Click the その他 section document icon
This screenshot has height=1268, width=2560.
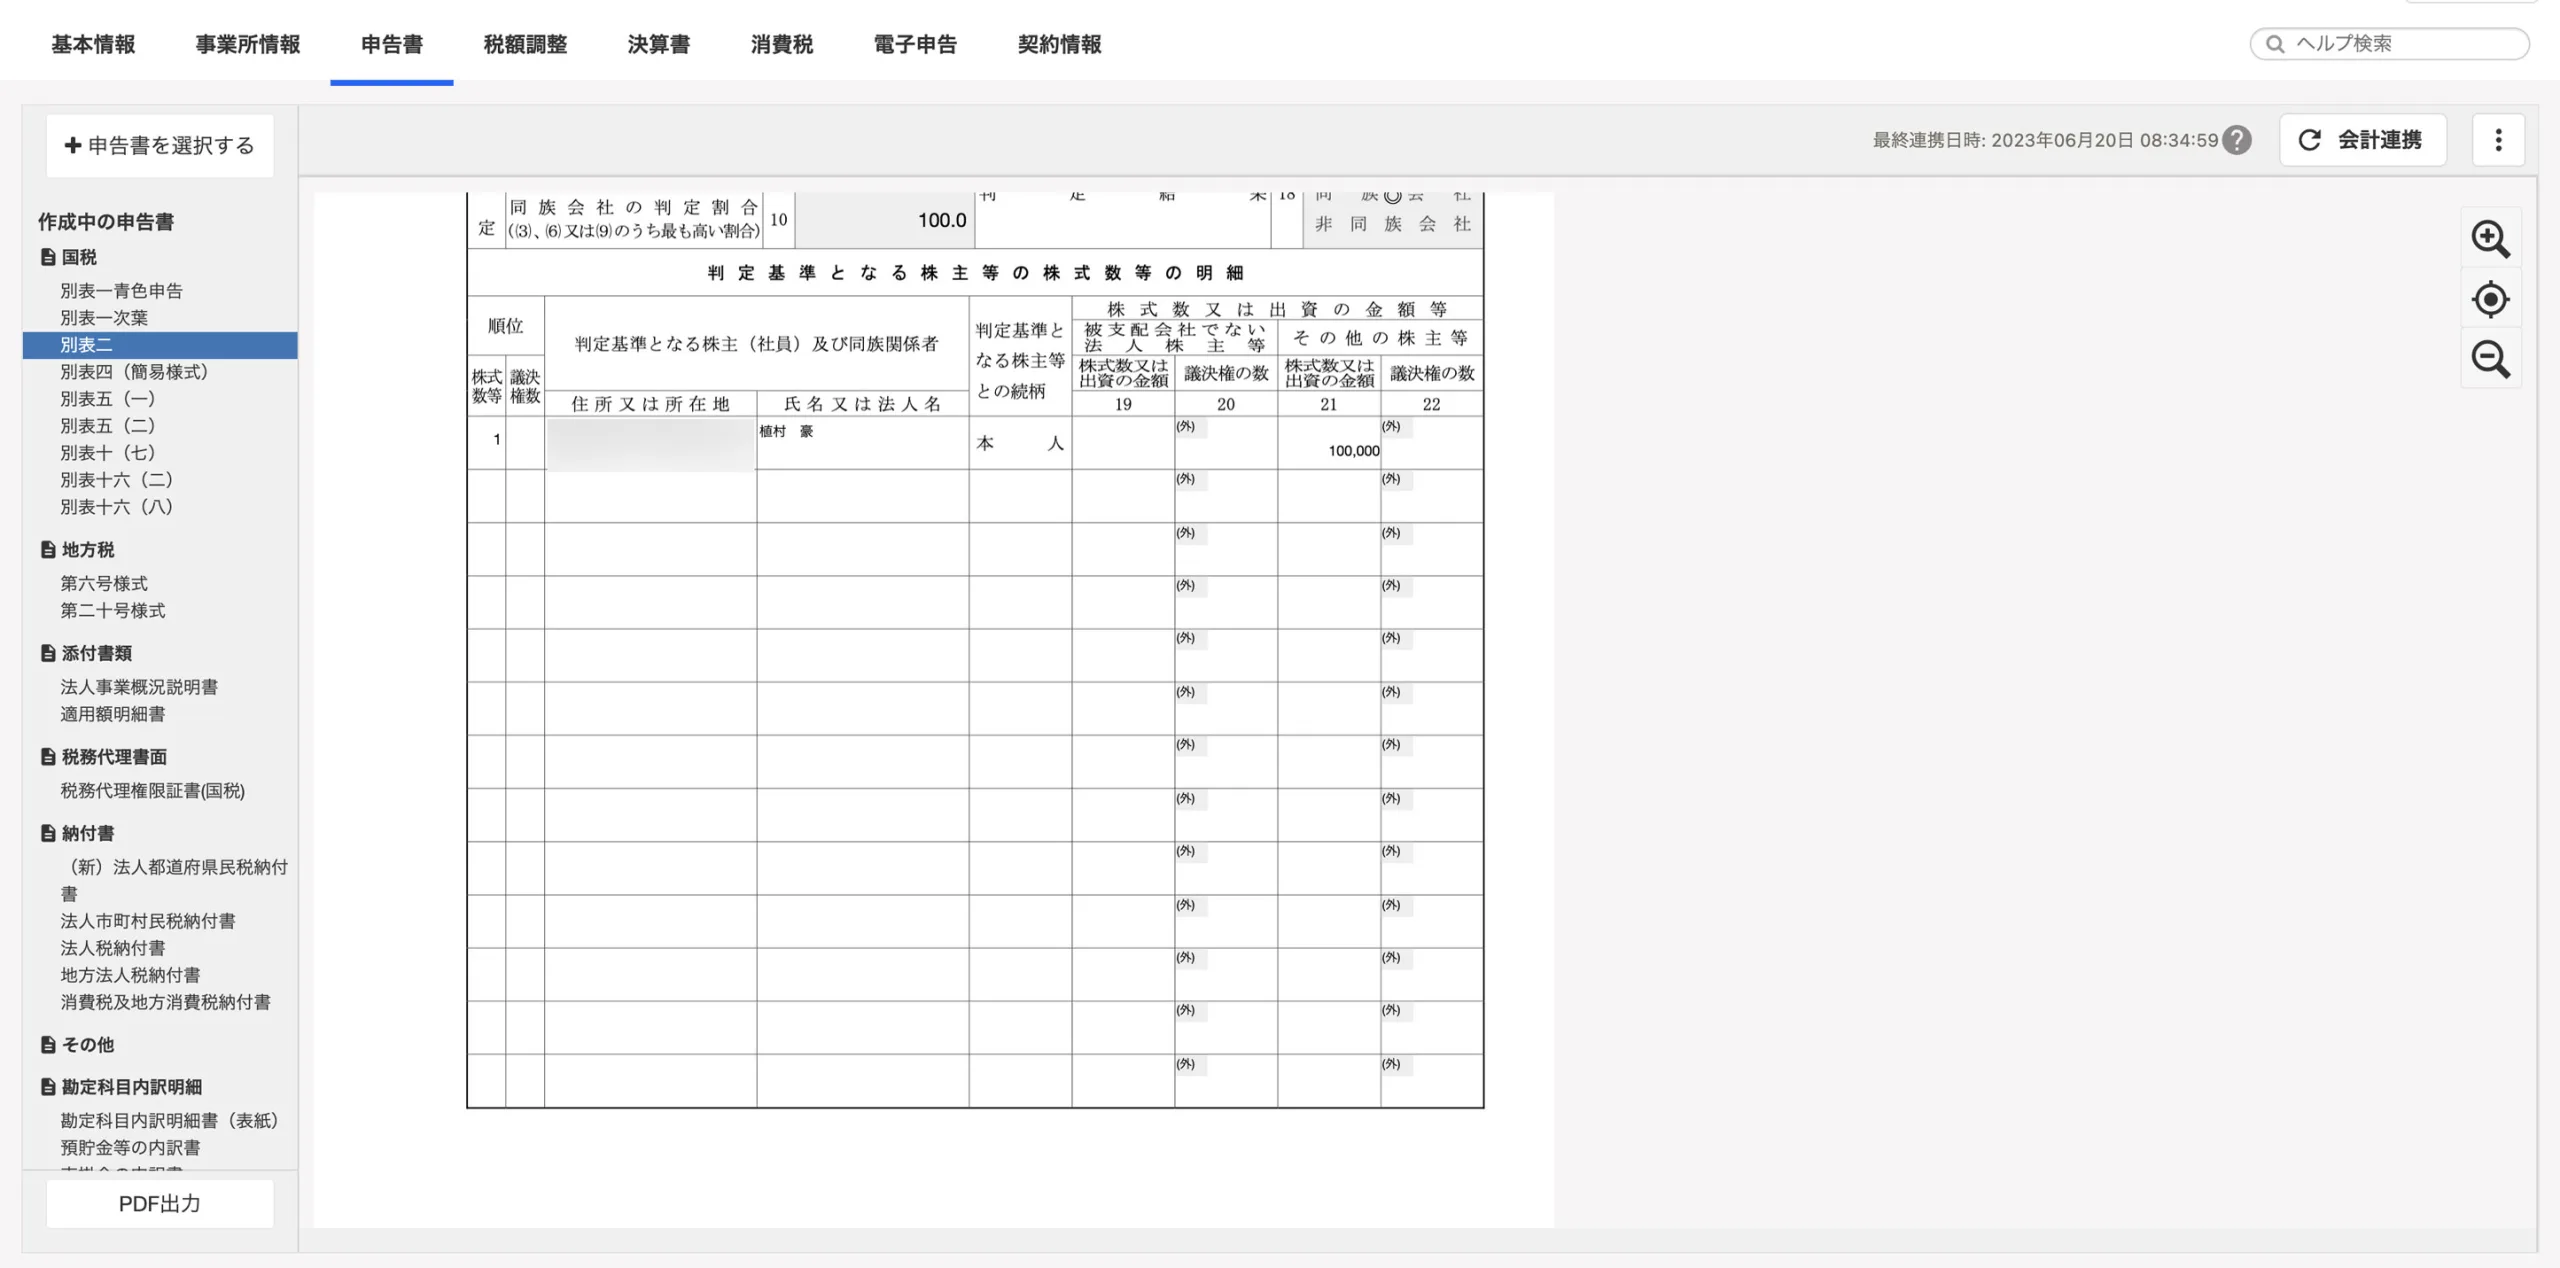tap(48, 1044)
